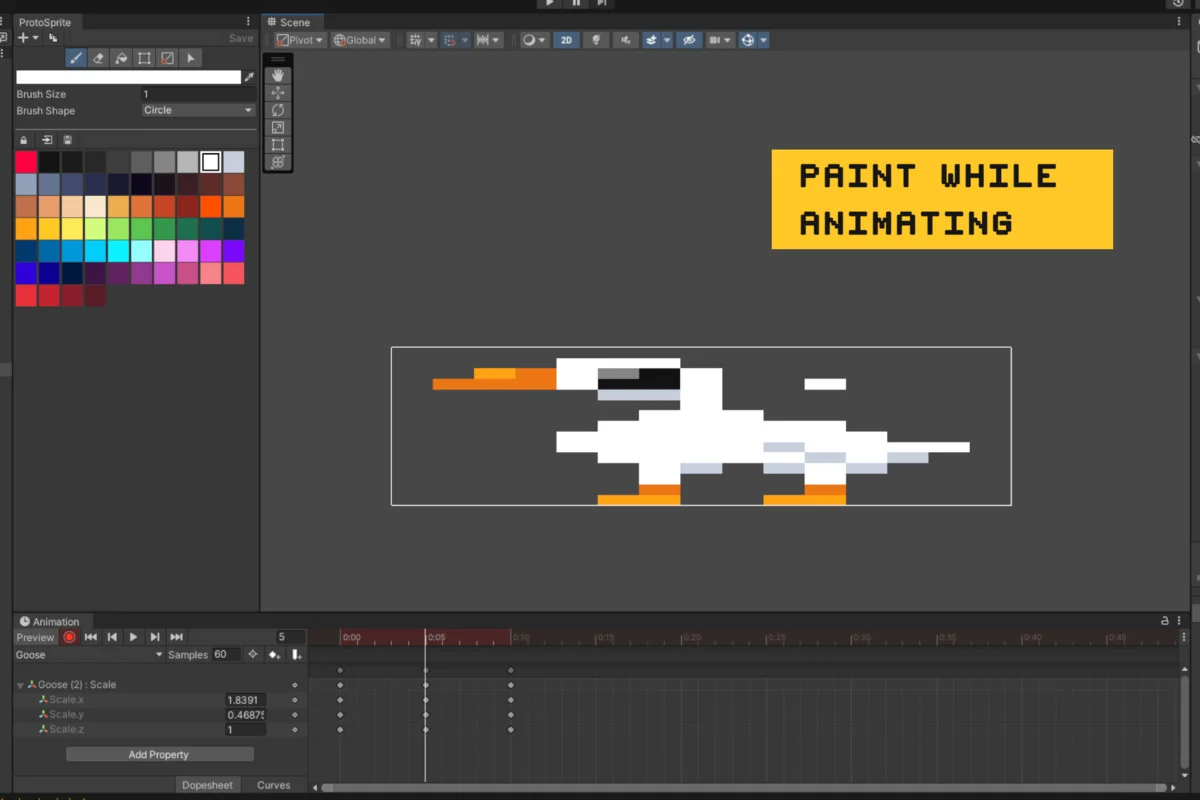The height and width of the screenshot is (800, 1200).
Task: Click the palette lock icon
Action: [x=24, y=140]
